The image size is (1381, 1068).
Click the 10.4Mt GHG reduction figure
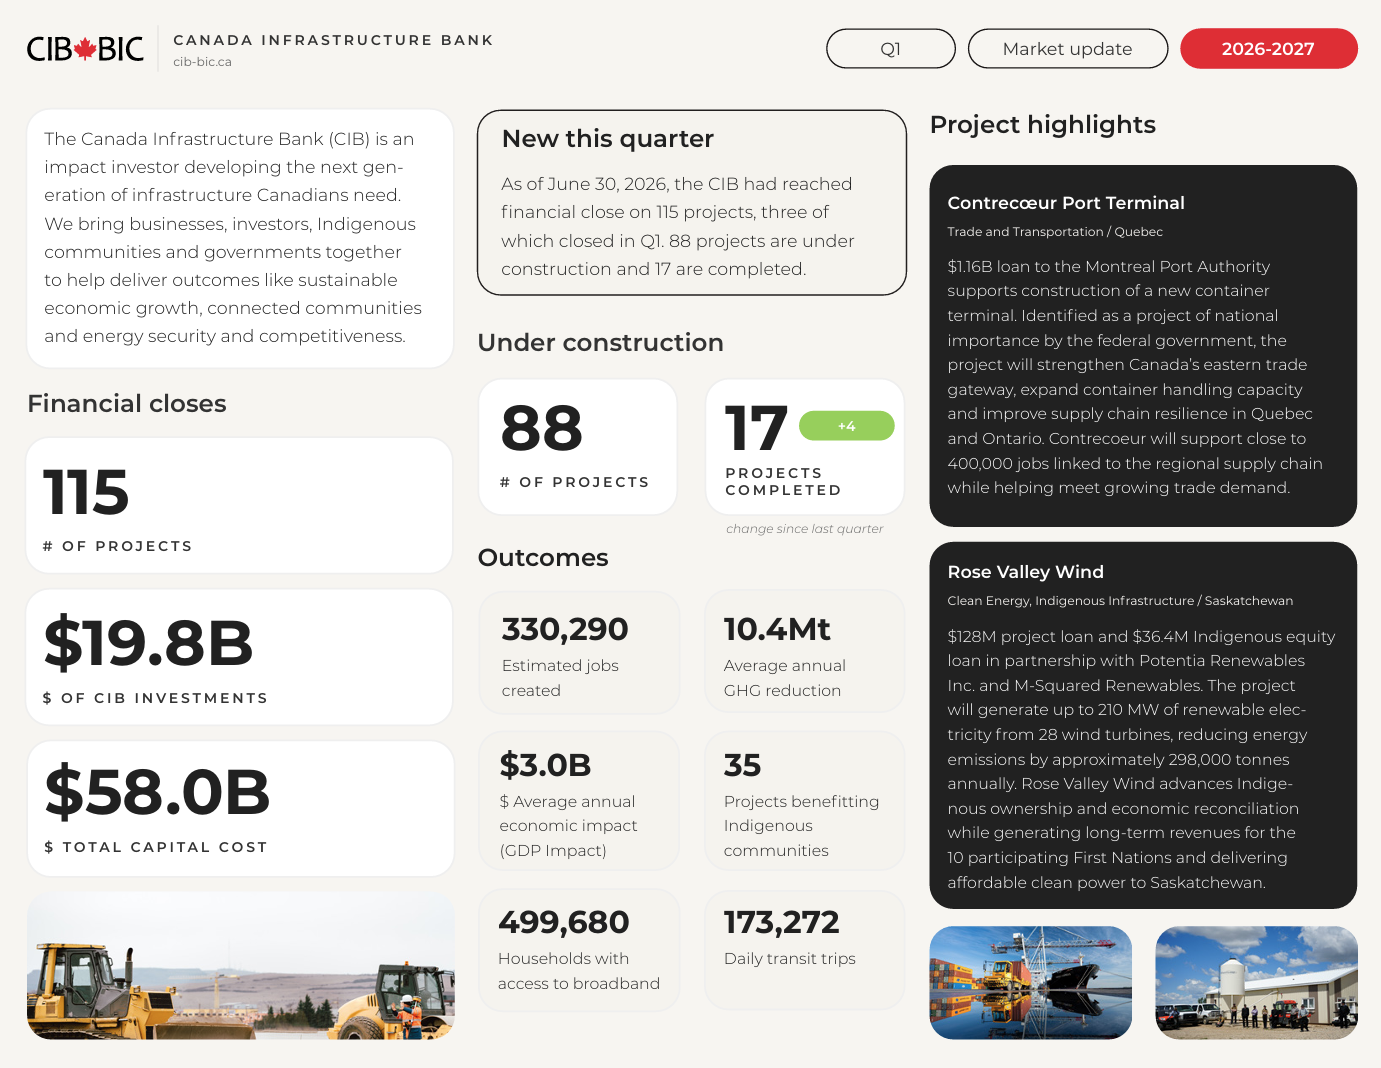(777, 629)
